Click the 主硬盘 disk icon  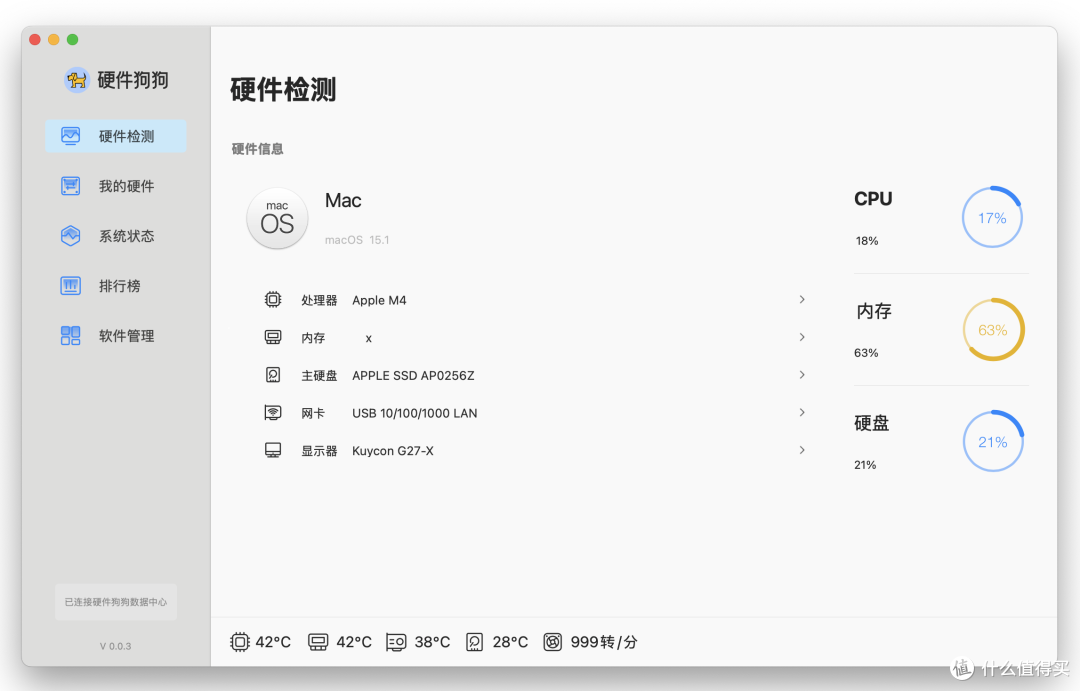click(273, 375)
